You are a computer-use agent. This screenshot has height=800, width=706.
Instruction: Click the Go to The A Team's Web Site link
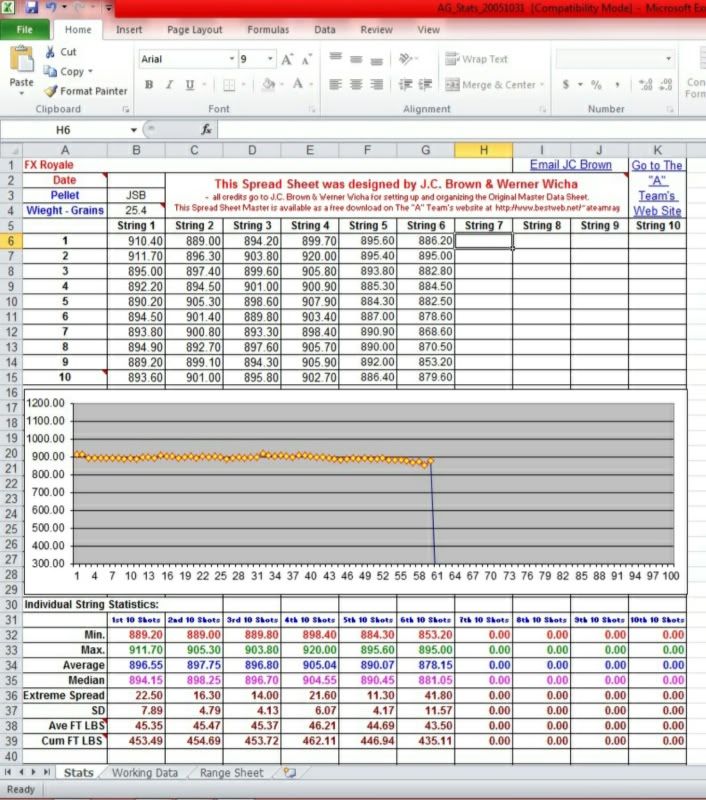[657, 188]
